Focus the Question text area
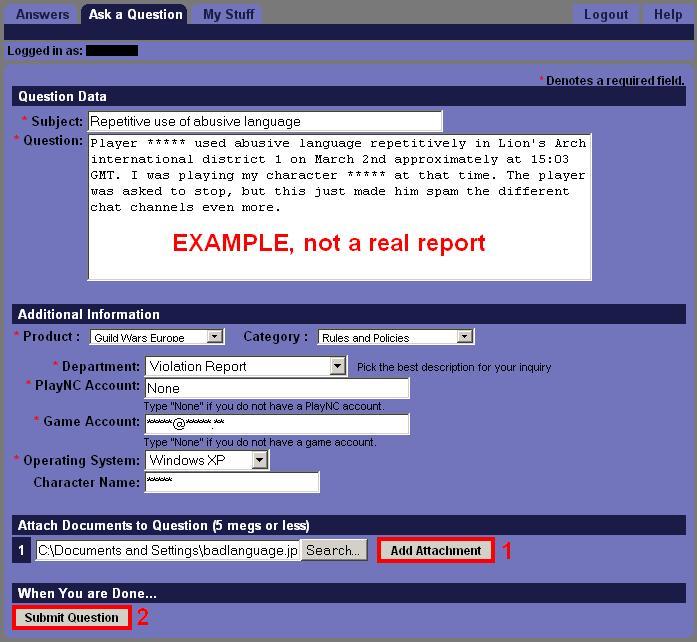697x642 pixels. click(x=340, y=207)
